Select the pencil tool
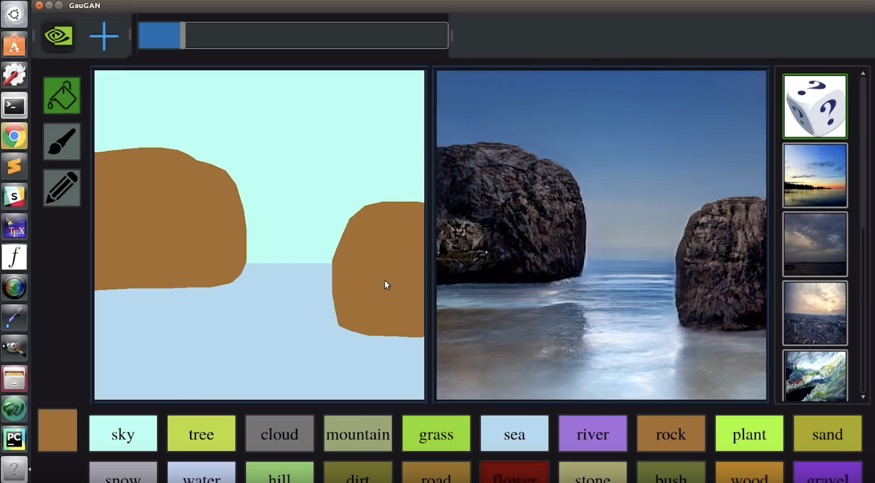875x483 pixels. pyautogui.click(x=62, y=188)
